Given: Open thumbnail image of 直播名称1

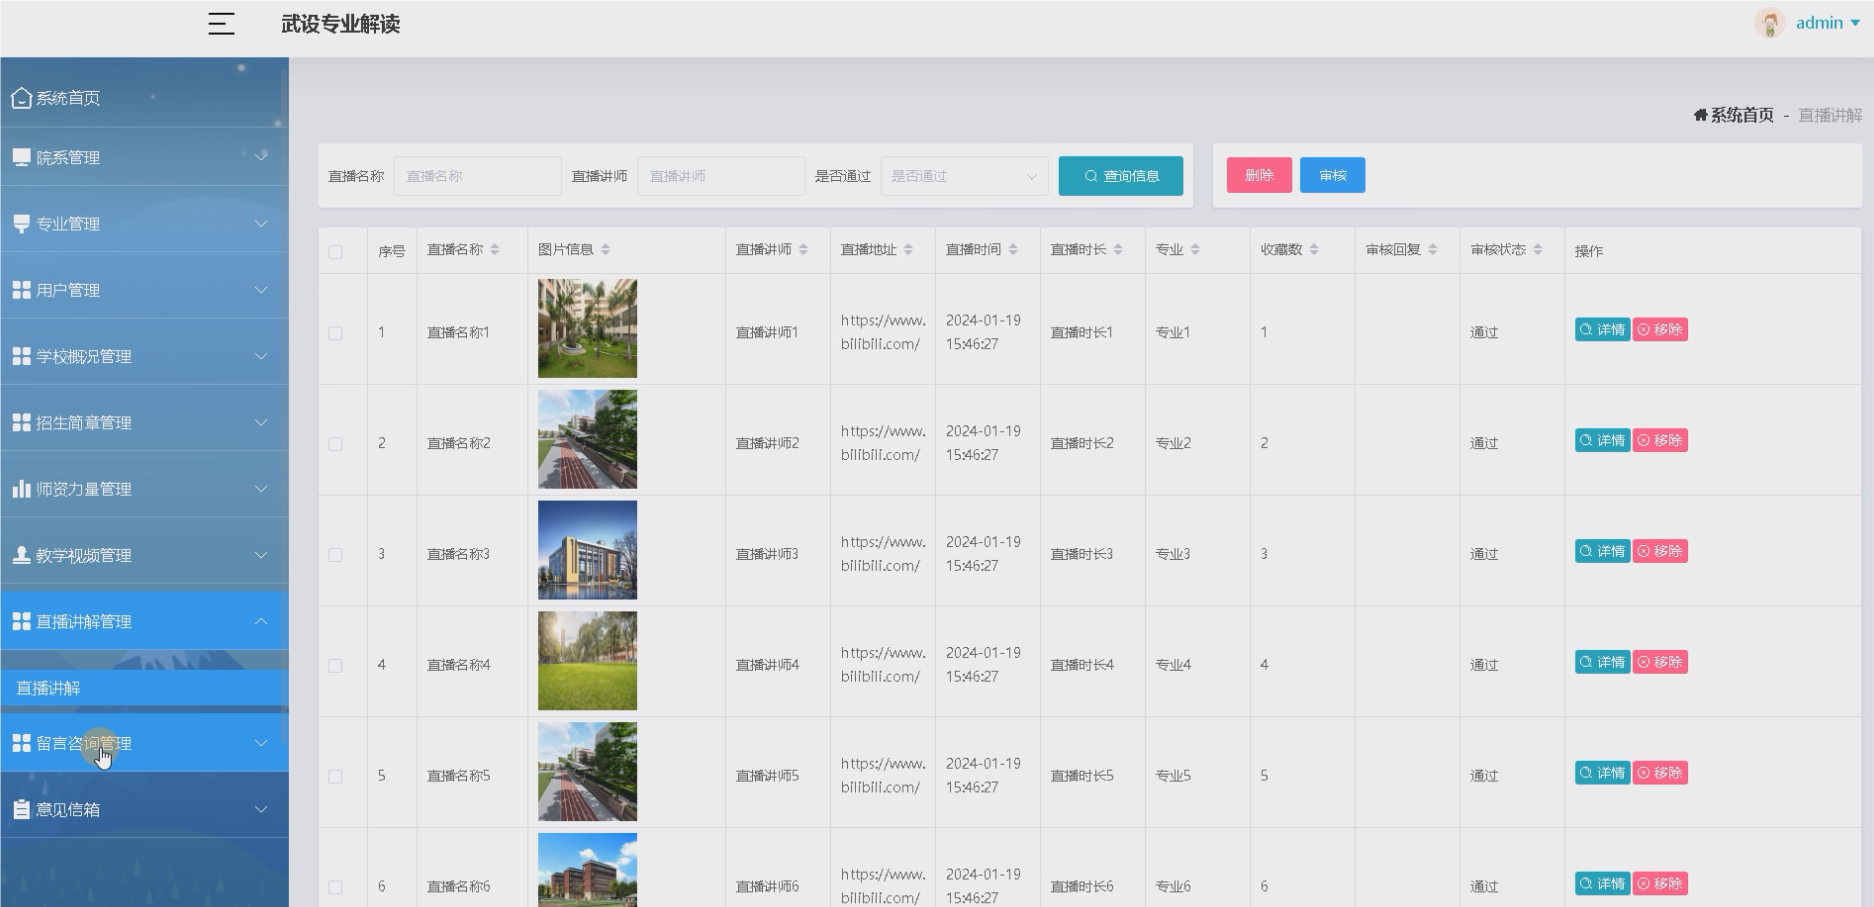Looking at the screenshot, I should coord(587,328).
